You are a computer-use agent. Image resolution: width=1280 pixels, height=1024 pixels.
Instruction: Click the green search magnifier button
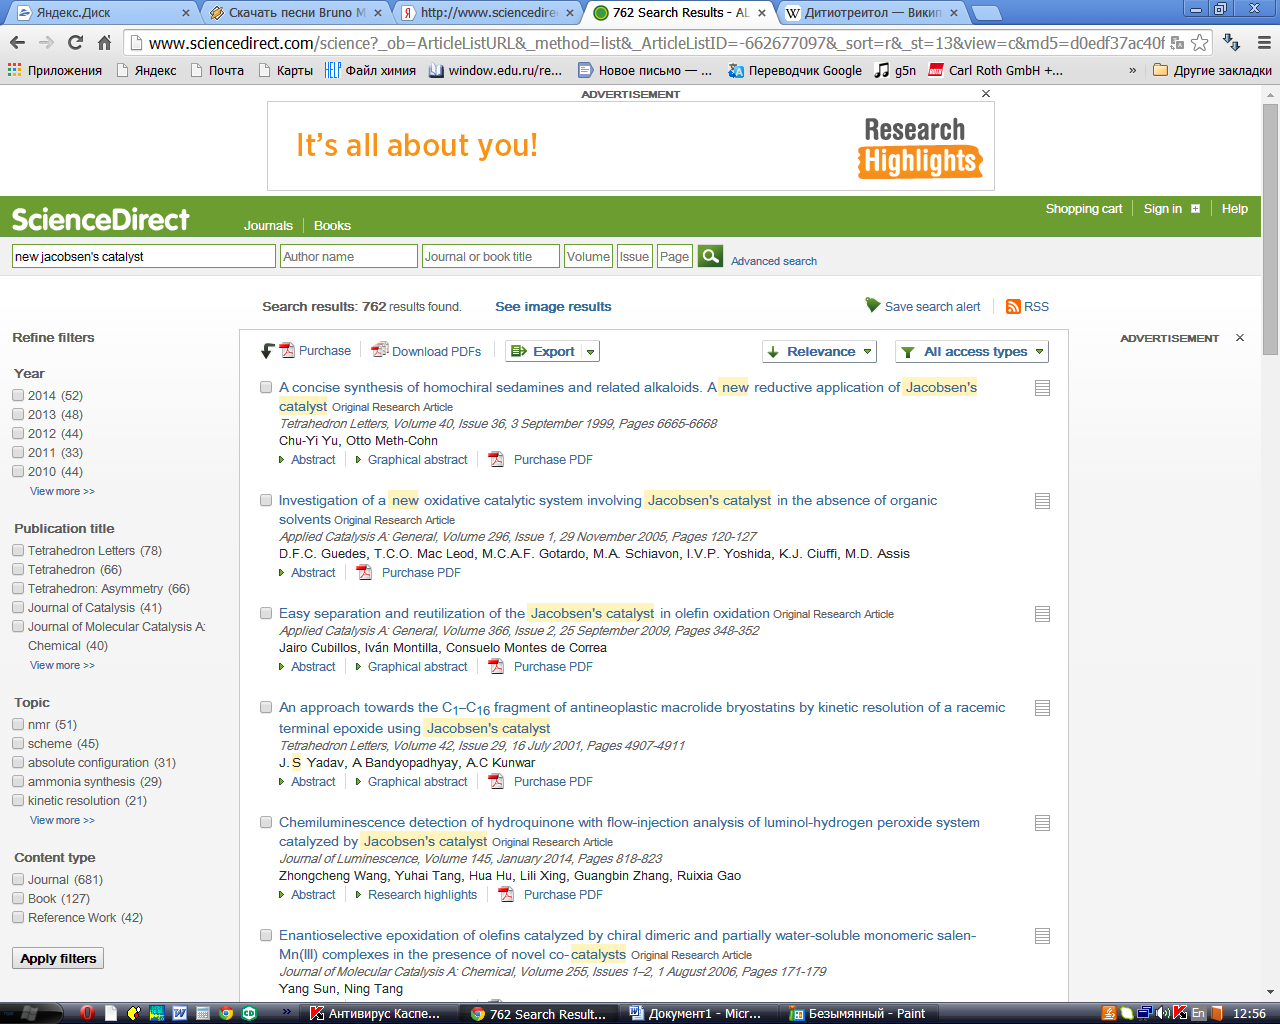point(710,256)
